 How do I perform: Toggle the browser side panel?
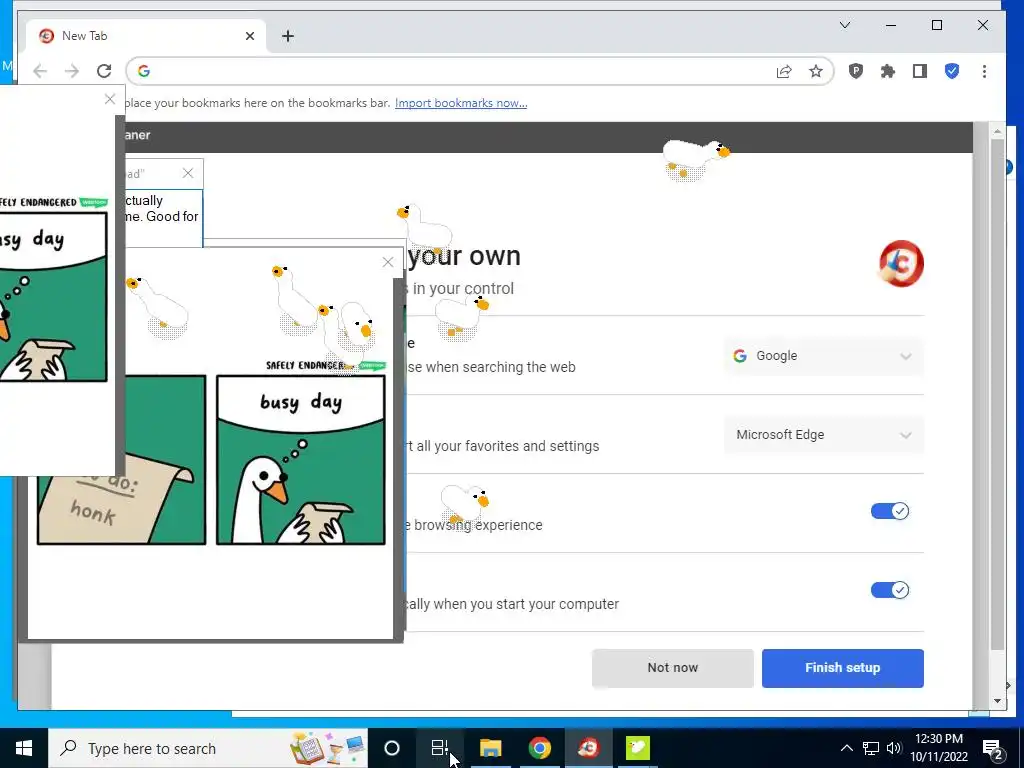[920, 71]
